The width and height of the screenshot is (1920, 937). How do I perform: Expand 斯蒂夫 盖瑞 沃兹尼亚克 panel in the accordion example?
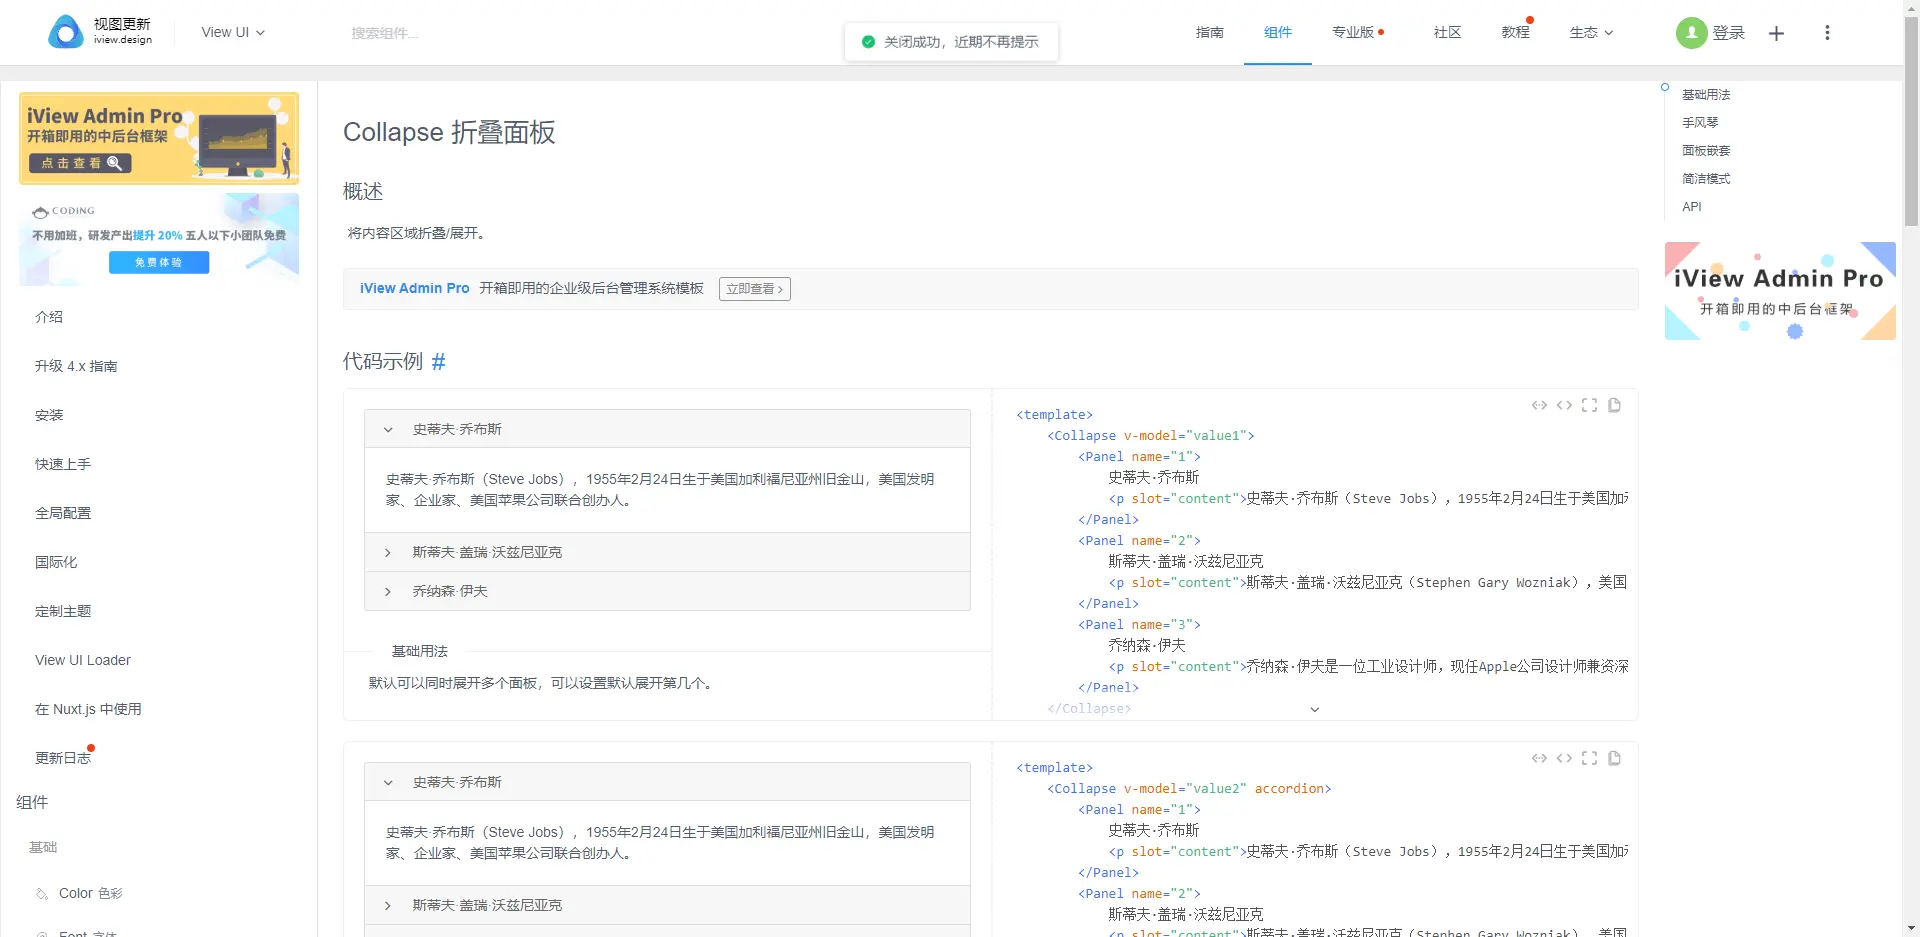click(x=667, y=905)
